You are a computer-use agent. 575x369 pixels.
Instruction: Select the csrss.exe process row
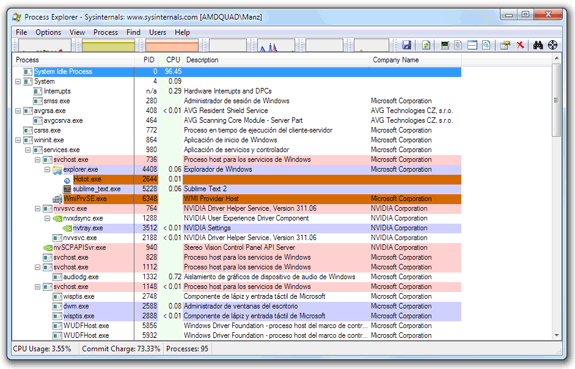coord(237,130)
